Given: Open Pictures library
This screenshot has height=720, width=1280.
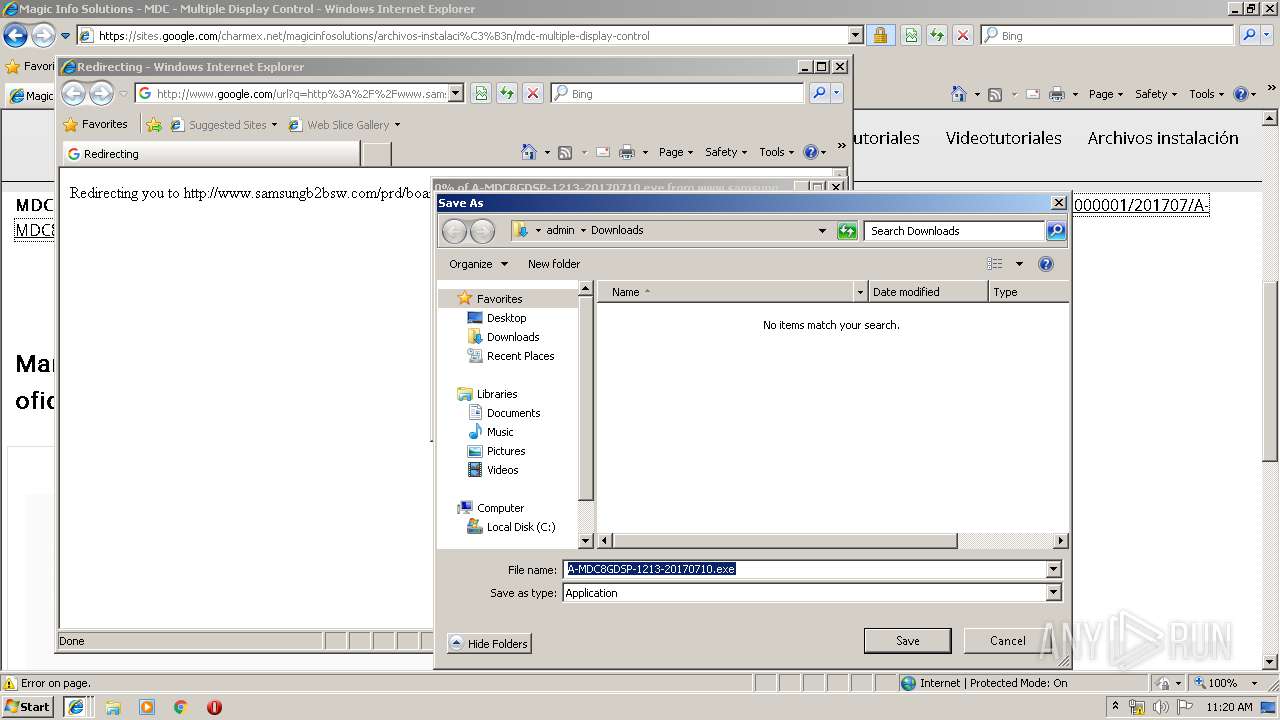Looking at the screenshot, I should (x=506, y=451).
